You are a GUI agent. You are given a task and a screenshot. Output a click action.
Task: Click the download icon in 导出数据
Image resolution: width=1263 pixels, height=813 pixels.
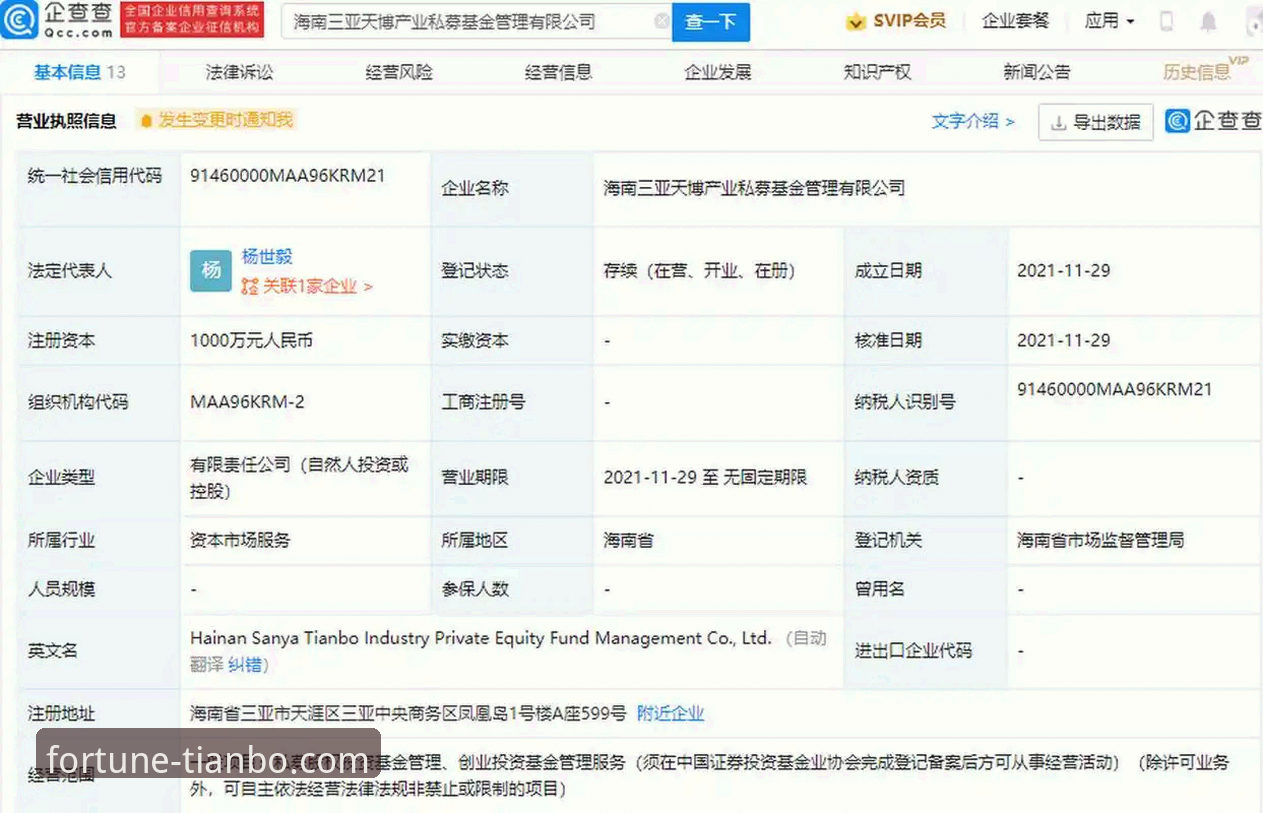(x=1058, y=122)
